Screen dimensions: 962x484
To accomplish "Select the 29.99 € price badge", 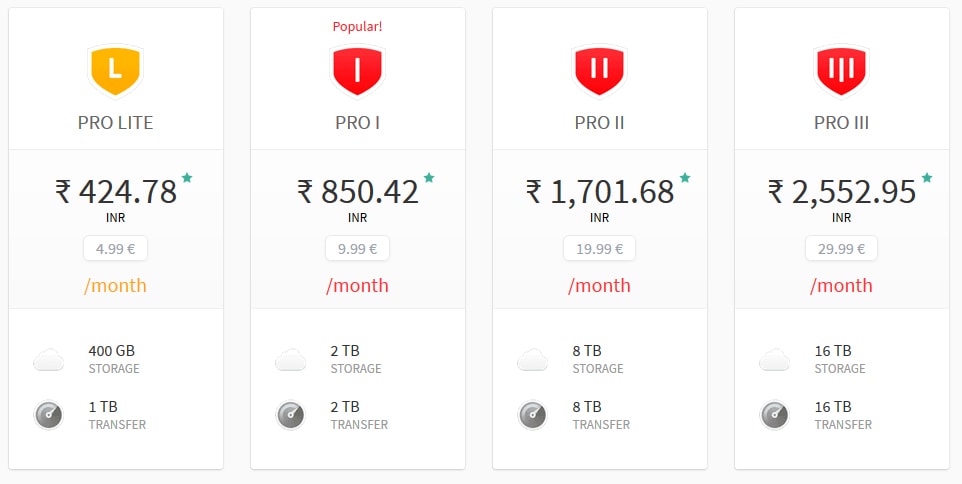I will (841, 248).
